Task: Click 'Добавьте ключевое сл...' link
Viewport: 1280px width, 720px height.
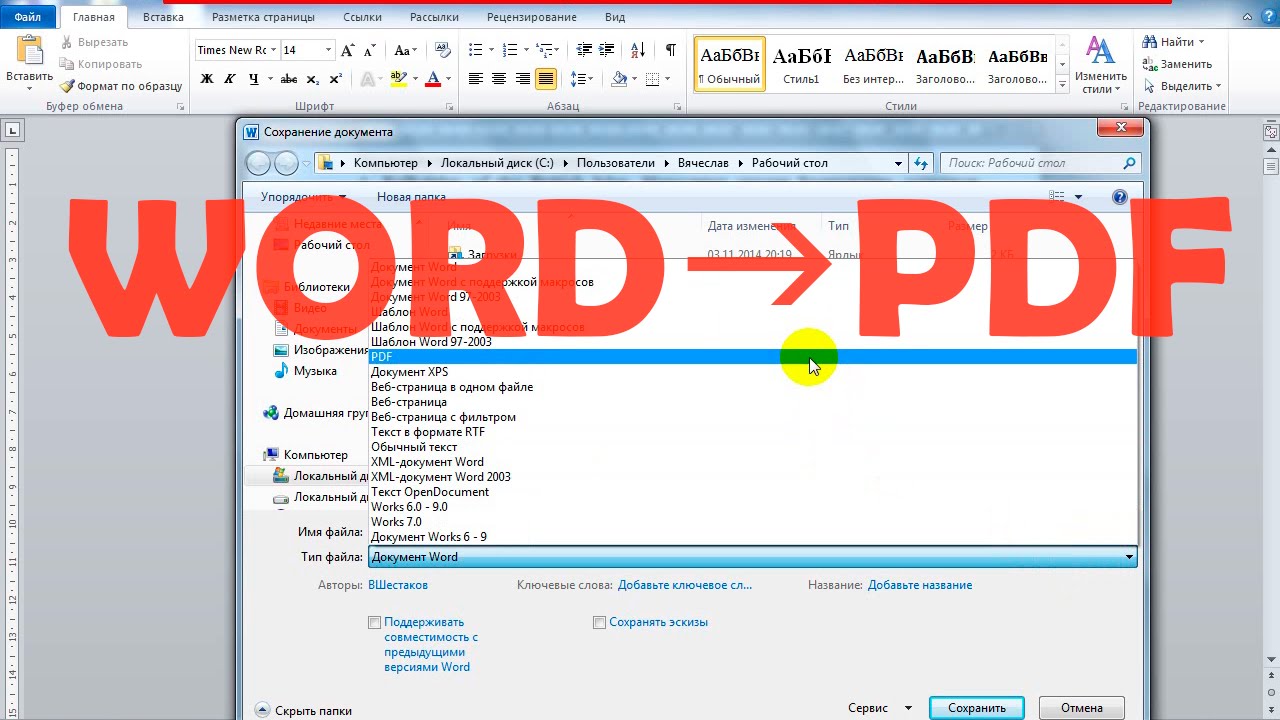Action: click(685, 585)
